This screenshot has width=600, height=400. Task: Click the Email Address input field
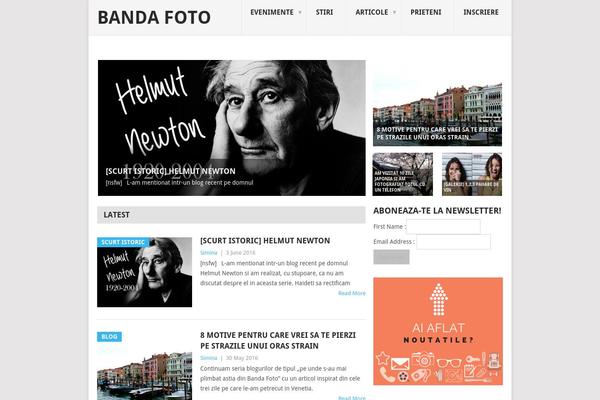pyautogui.click(x=453, y=242)
